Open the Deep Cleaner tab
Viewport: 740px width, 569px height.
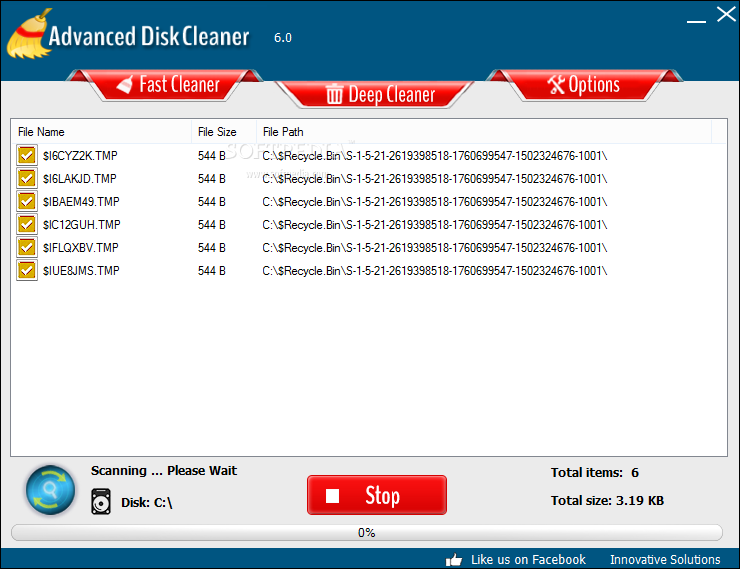[374, 94]
